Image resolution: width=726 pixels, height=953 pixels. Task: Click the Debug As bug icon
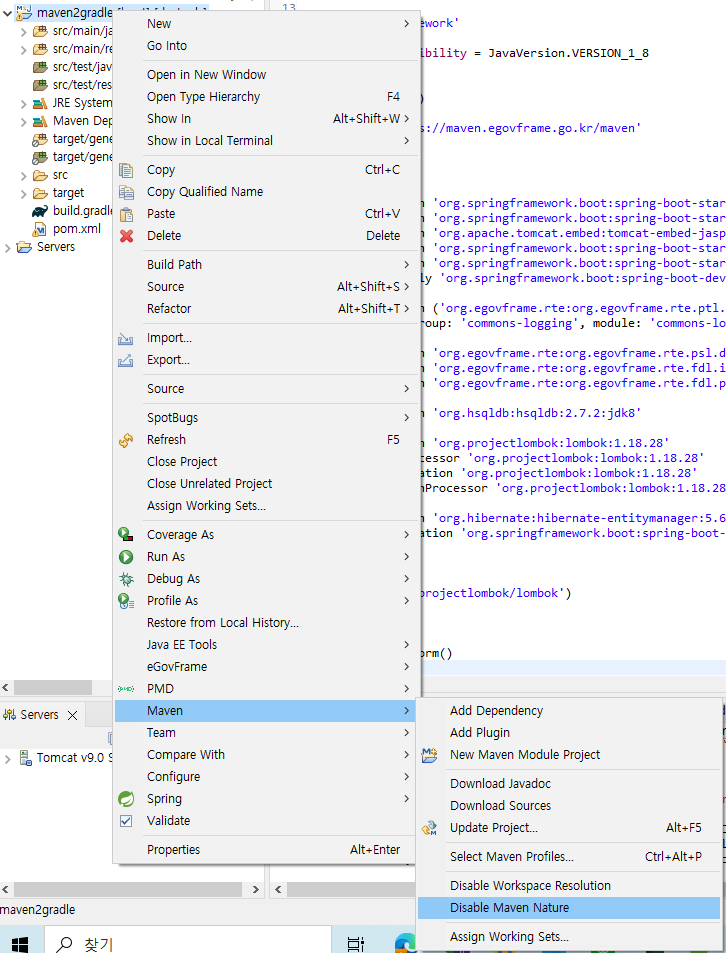click(127, 579)
